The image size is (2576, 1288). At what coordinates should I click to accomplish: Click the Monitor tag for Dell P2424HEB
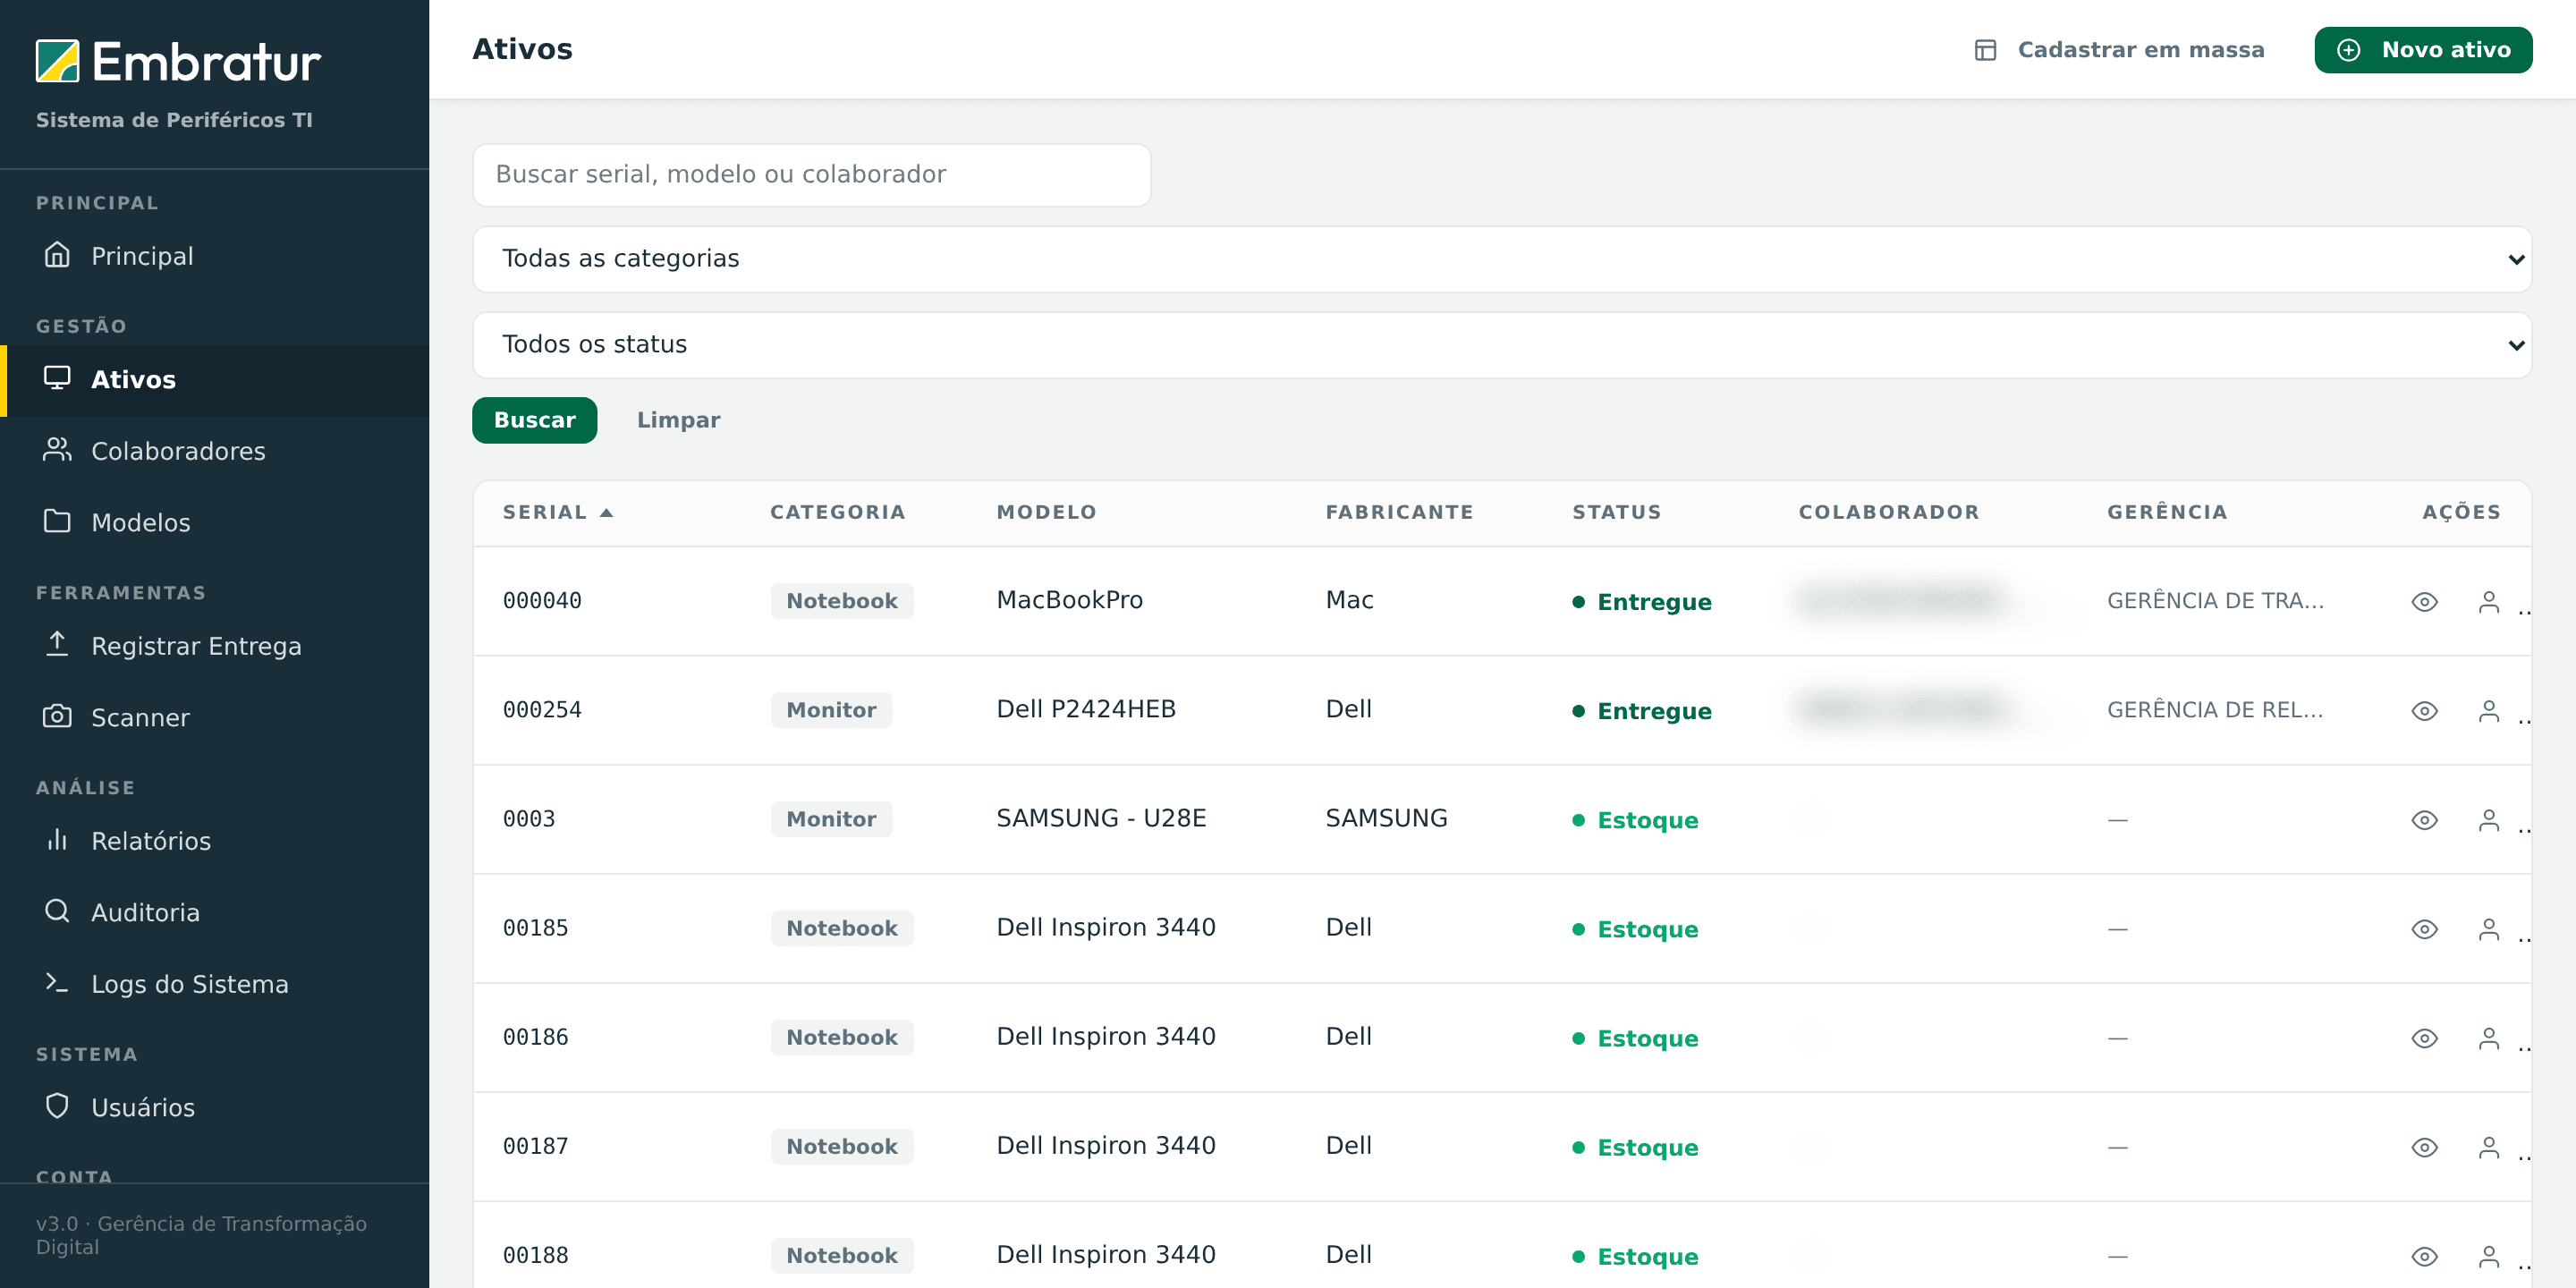click(831, 710)
